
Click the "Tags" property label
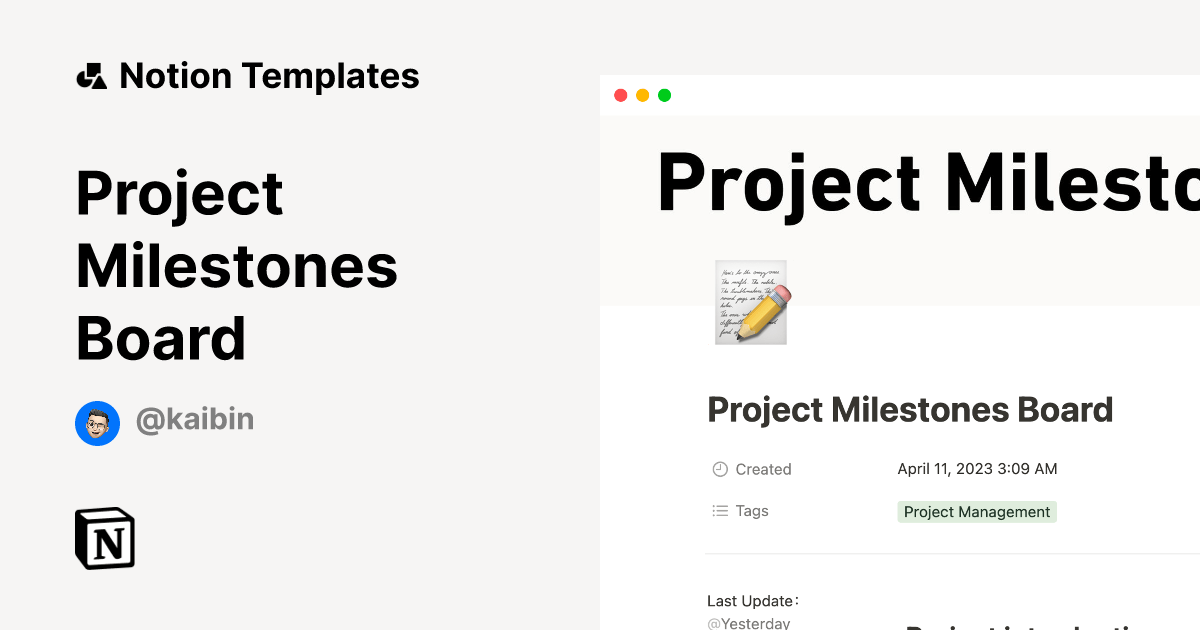pyautogui.click(x=753, y=510)
